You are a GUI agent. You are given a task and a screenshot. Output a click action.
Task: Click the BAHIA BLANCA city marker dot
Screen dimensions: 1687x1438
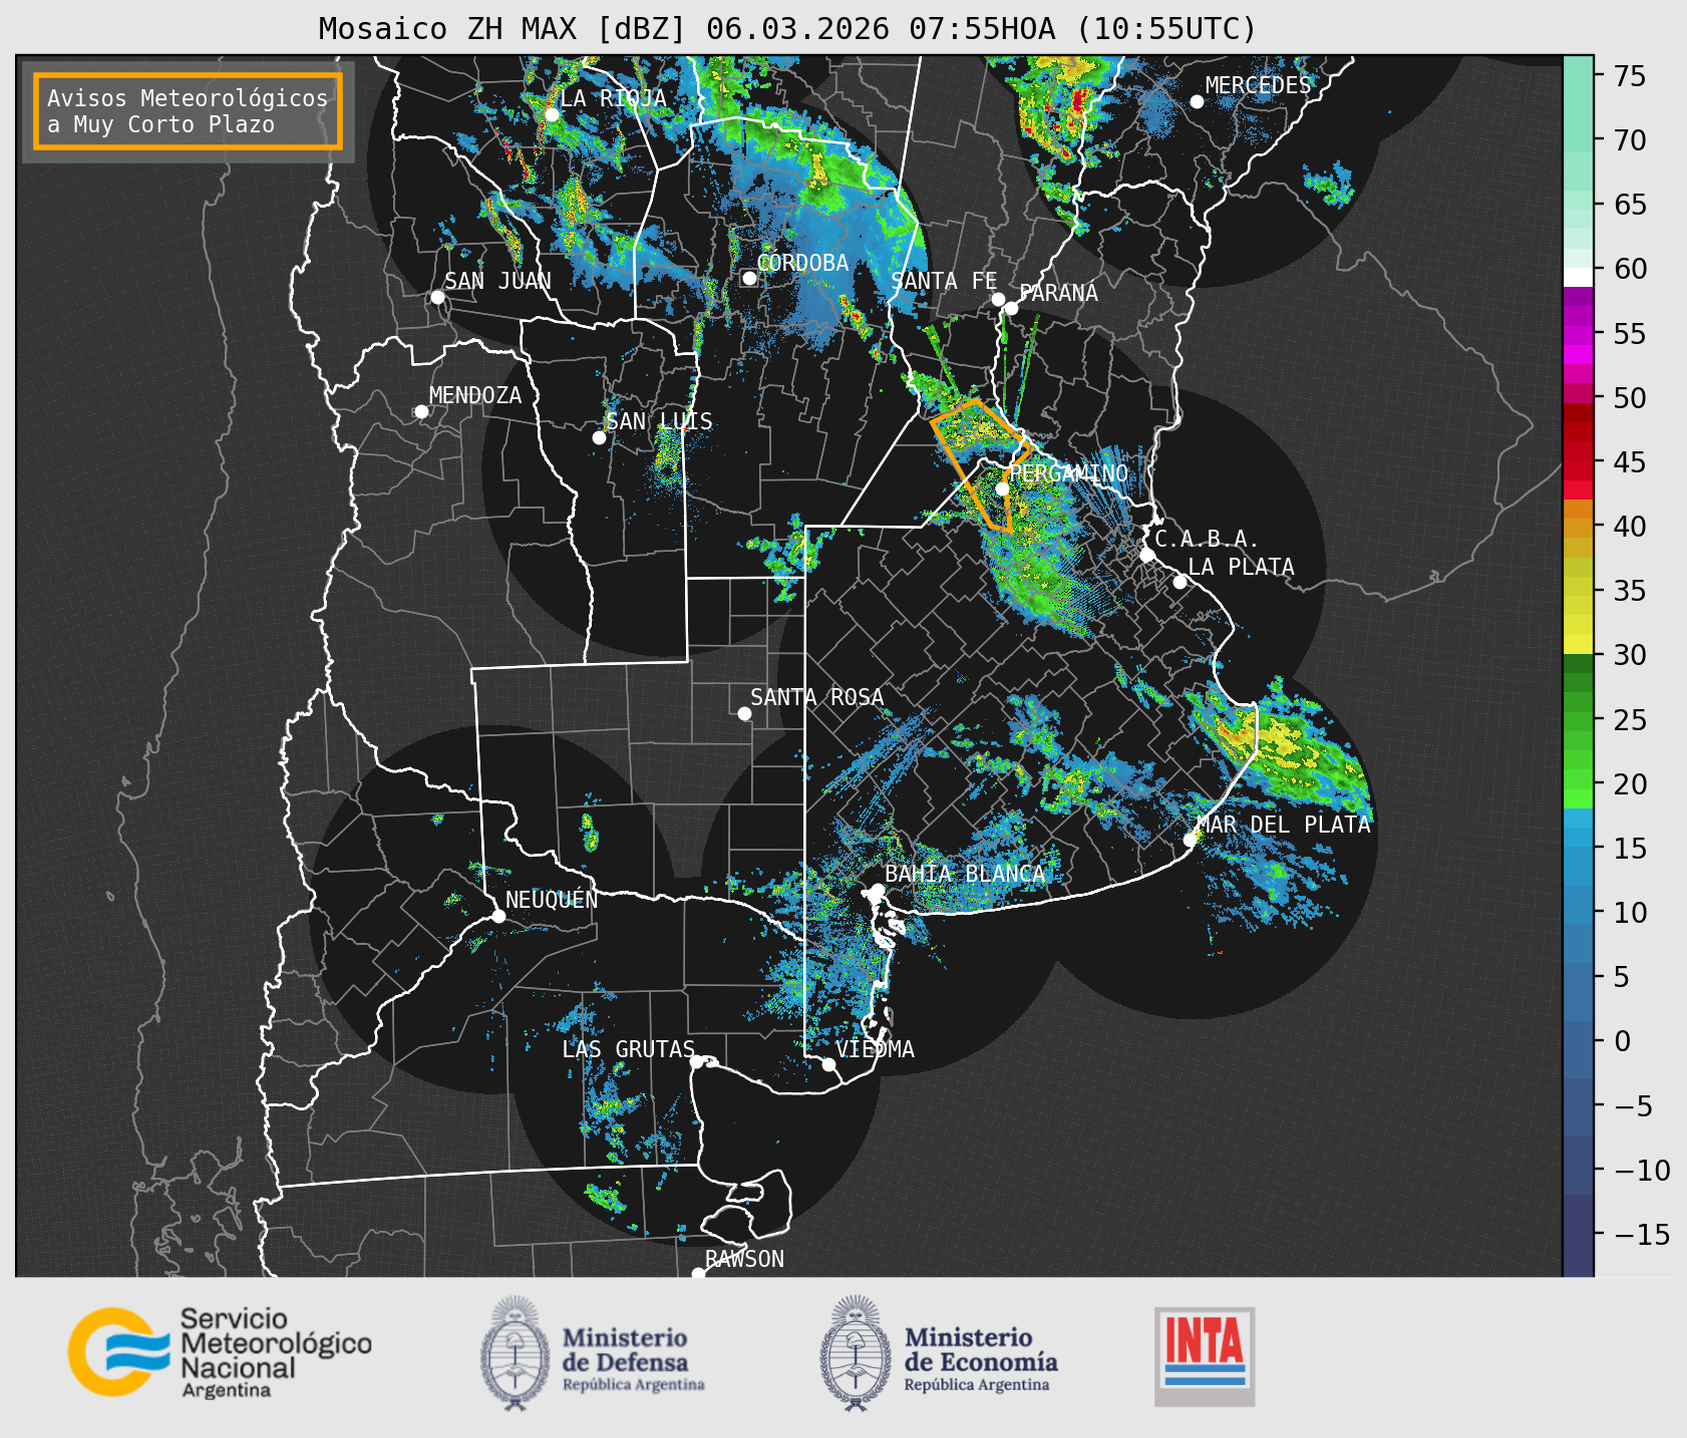(x=877, y=890)
